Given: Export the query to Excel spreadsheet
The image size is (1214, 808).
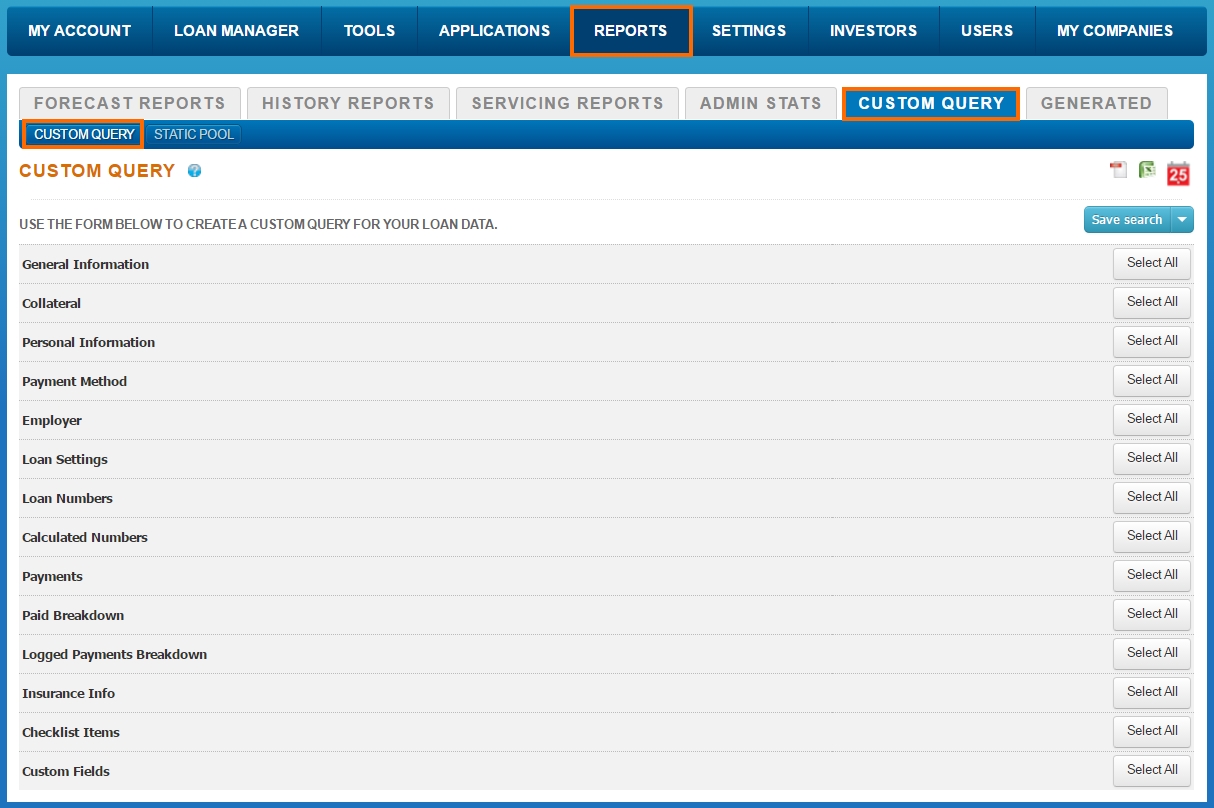Looking at the screenshot, I should click(1147, 170).
